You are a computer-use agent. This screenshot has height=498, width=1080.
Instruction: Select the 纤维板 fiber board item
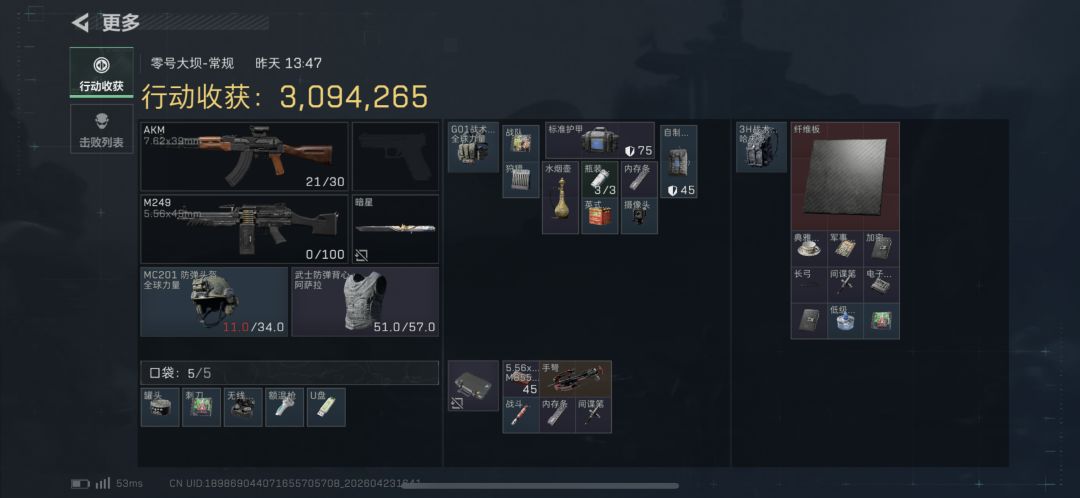coord(845,176)
